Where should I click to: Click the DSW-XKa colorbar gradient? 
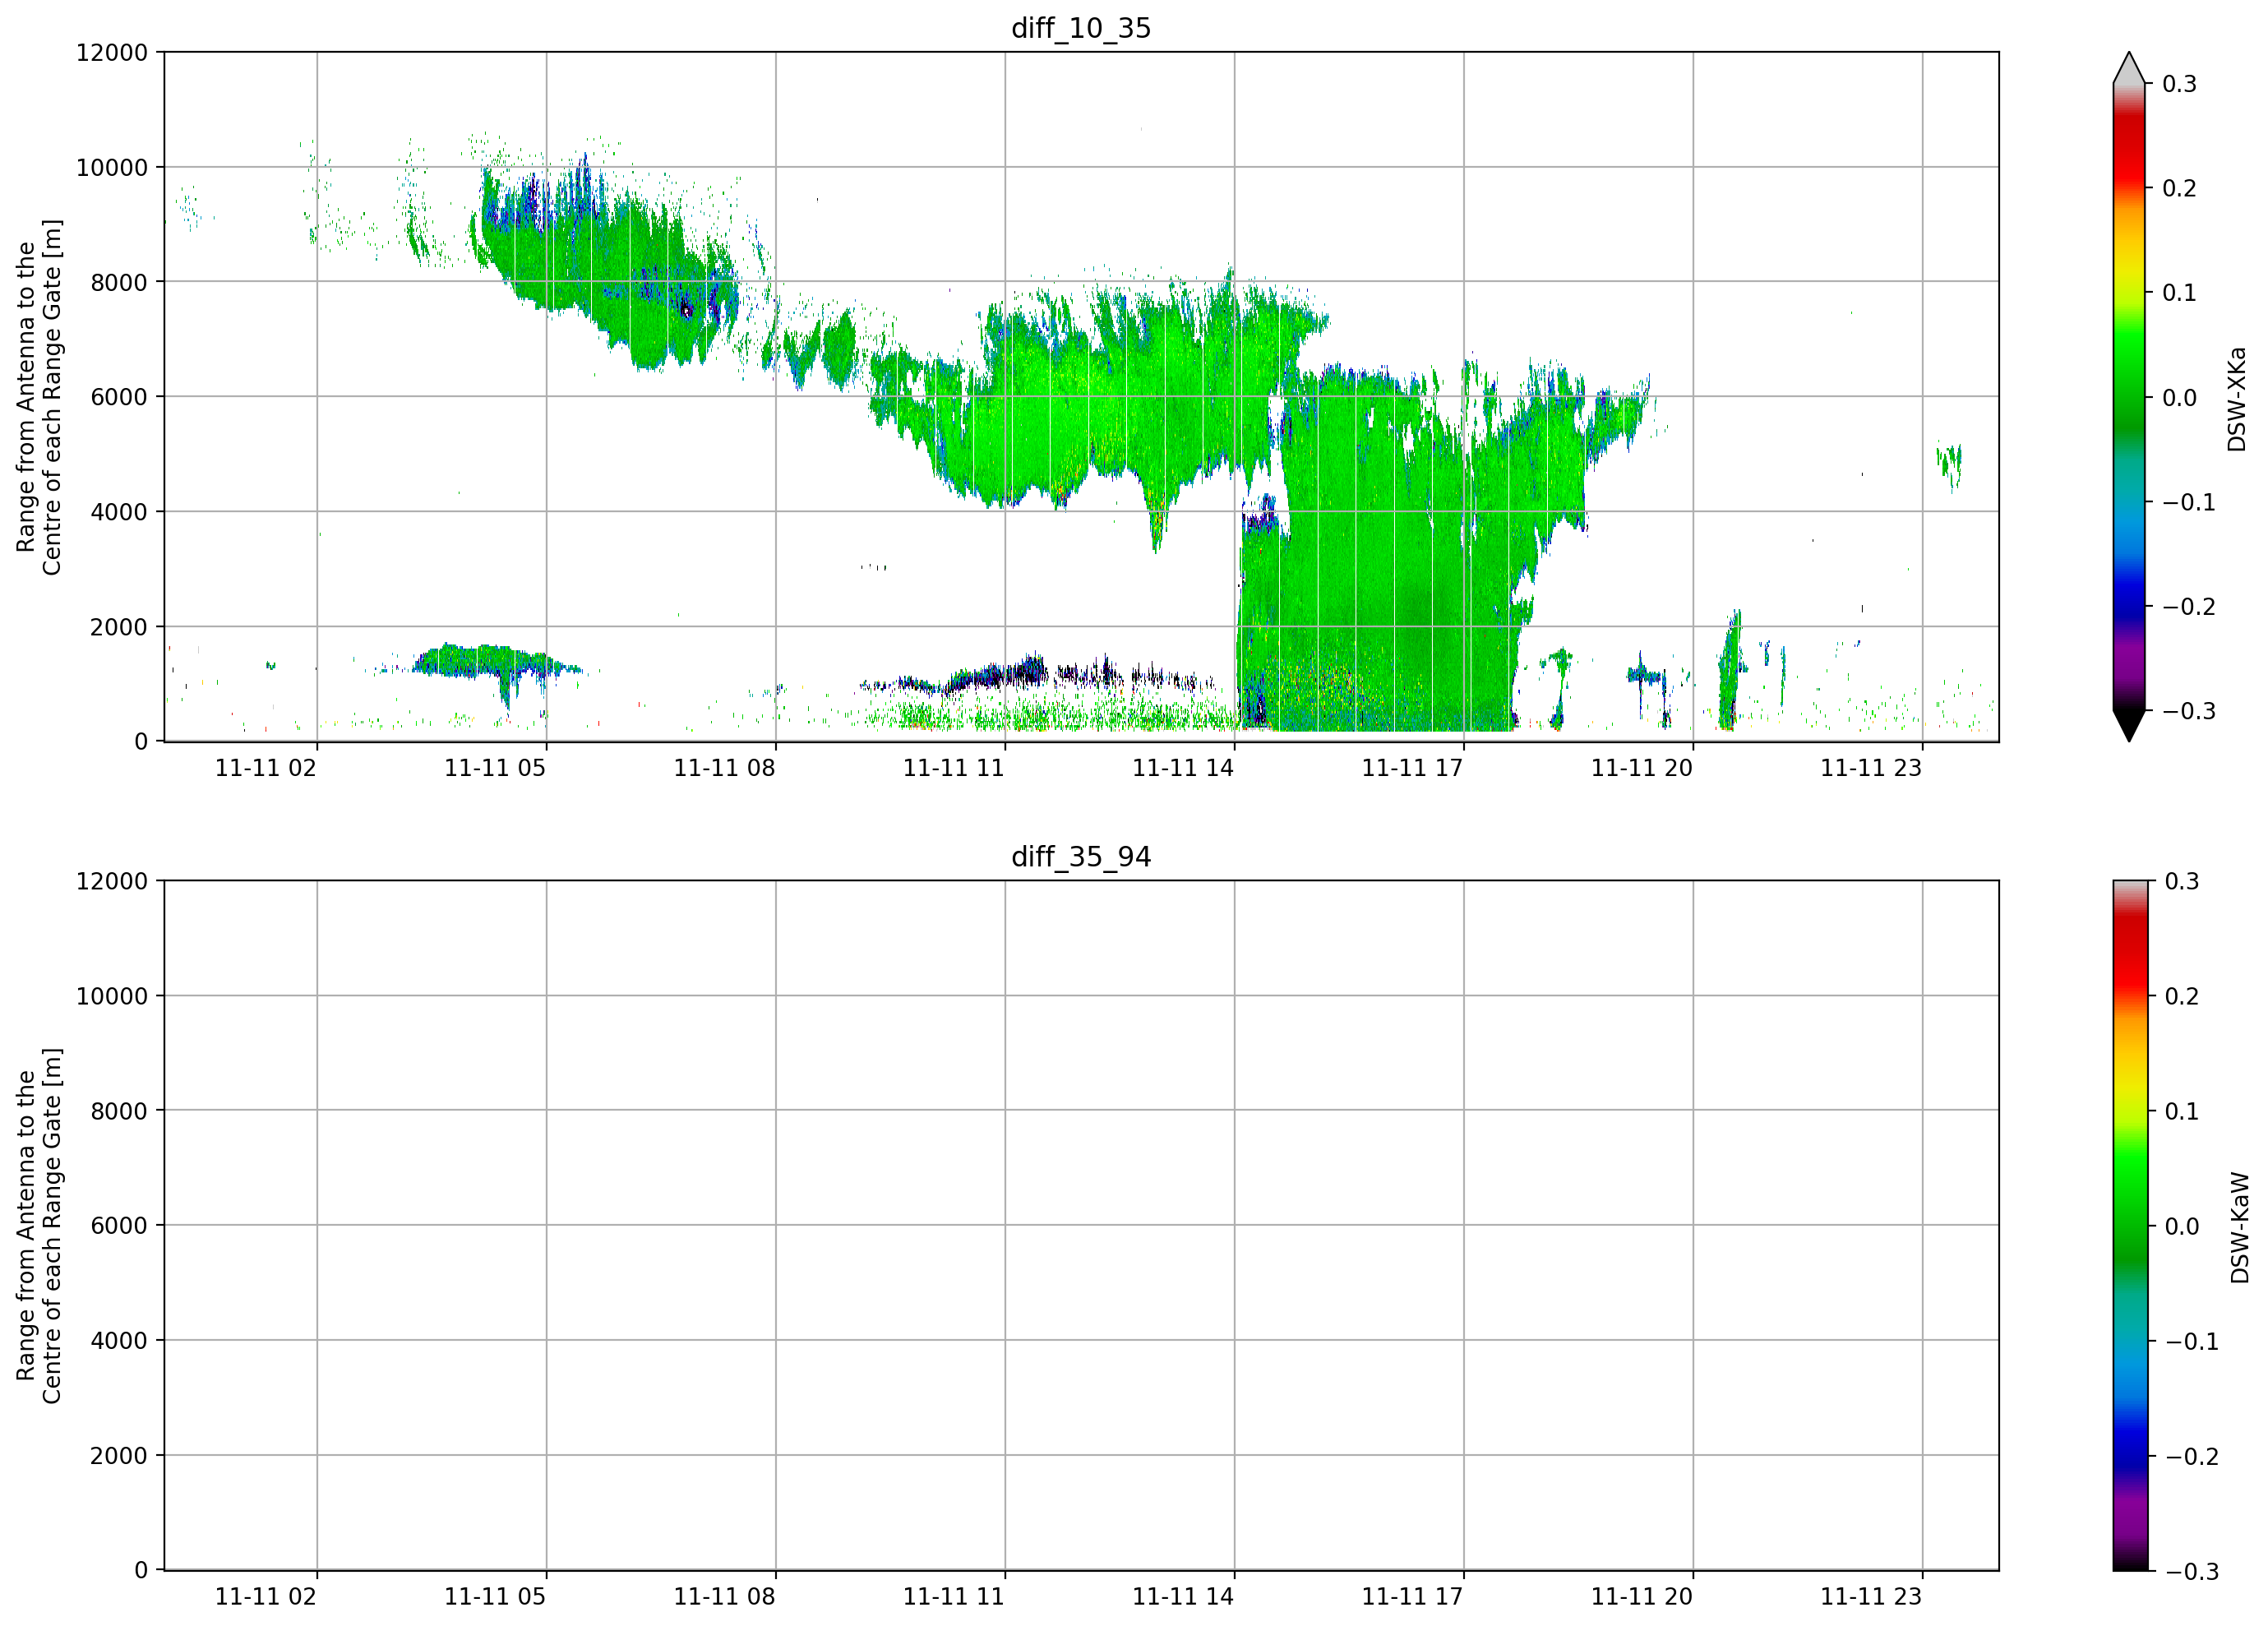click(2129, 397)
